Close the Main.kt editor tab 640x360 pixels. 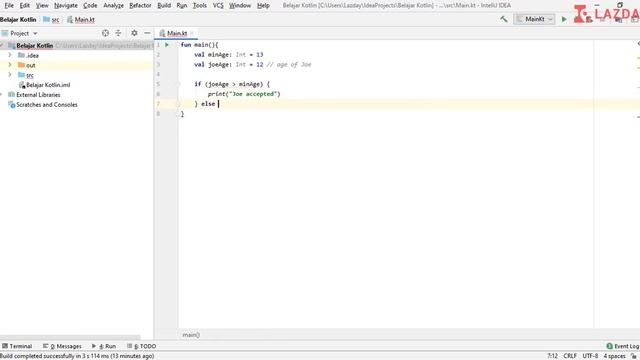(x=192, y=33)
